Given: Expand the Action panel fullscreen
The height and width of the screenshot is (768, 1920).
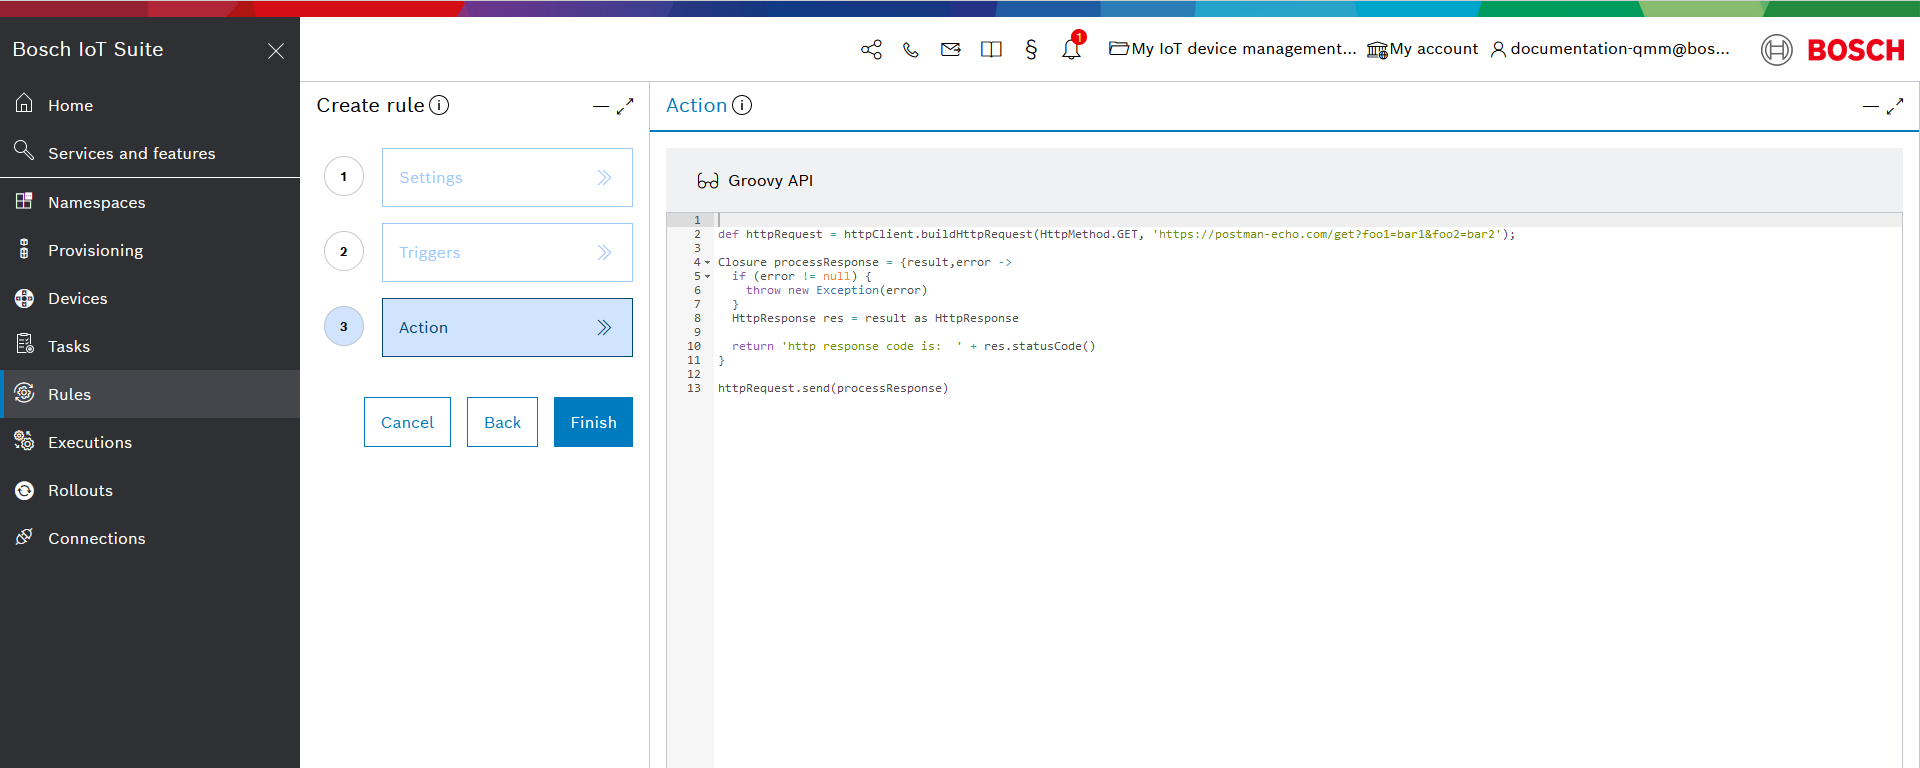Looking at the screenshot, I should (1895, 106).
